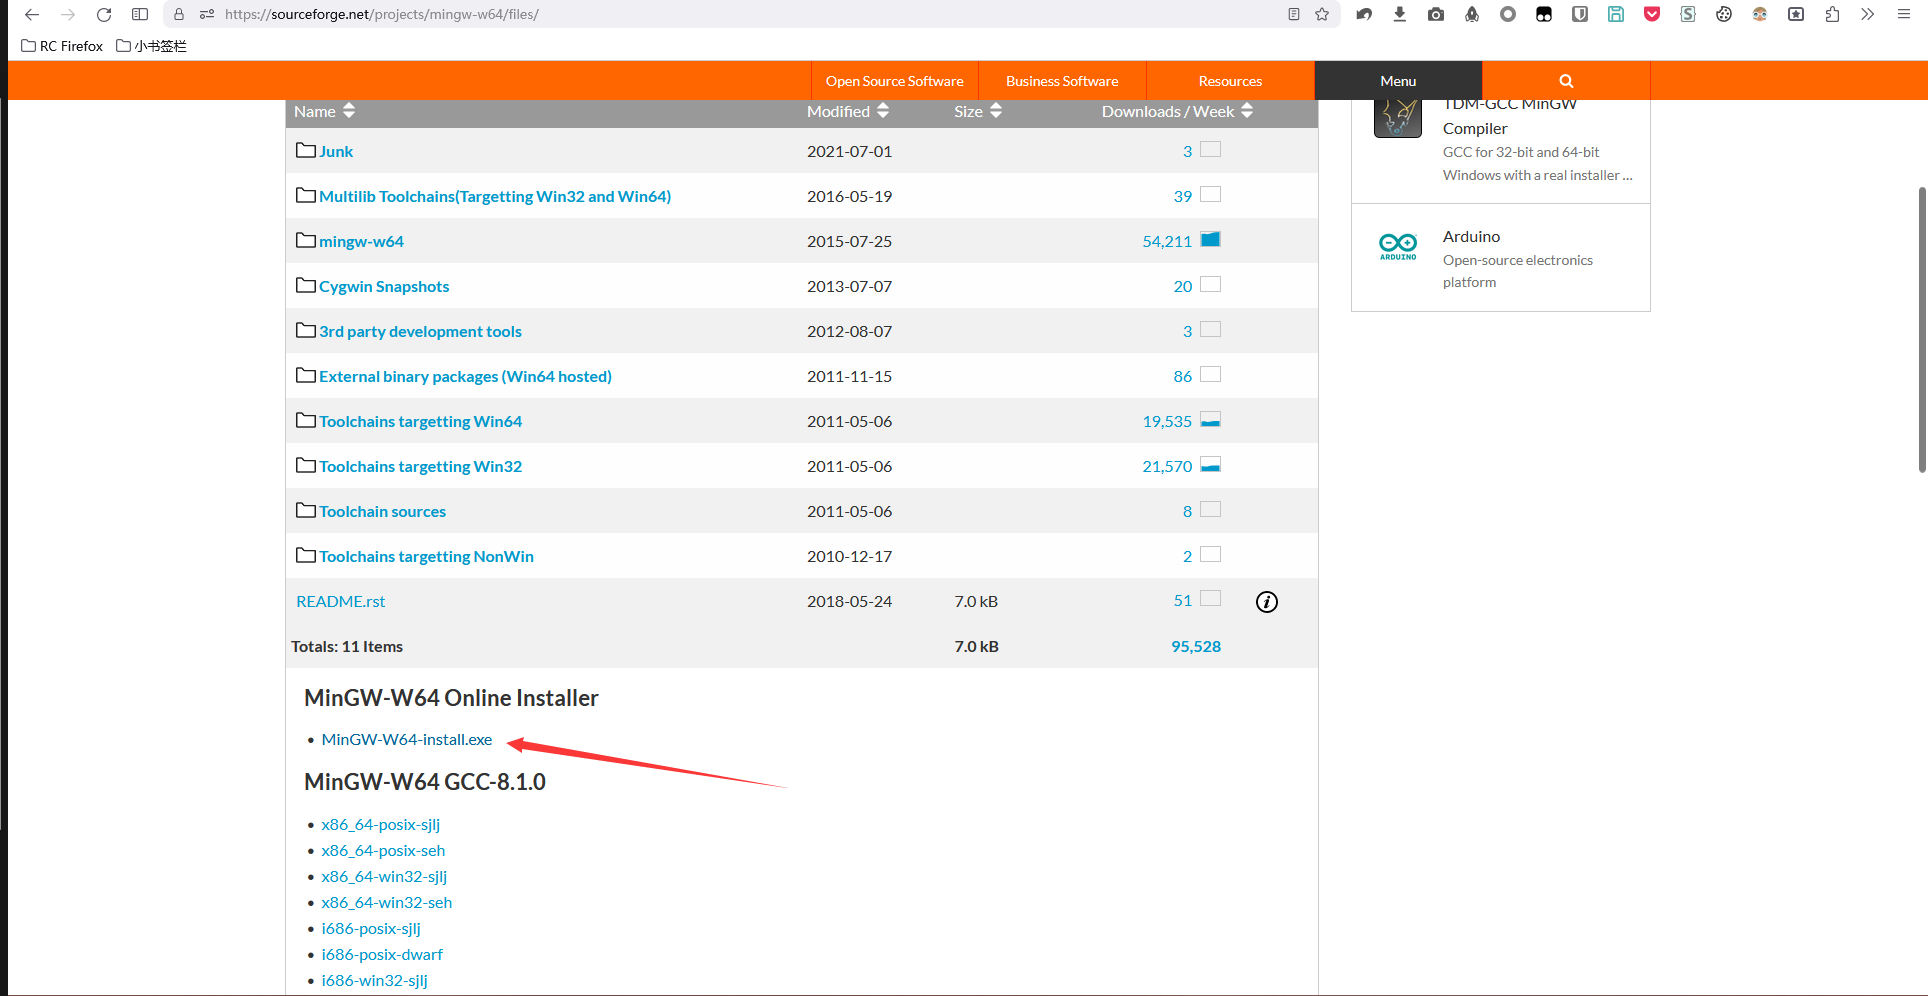Open the RC Firefox bookmarks folder
1928x996 pixels.
click(62, 46)
